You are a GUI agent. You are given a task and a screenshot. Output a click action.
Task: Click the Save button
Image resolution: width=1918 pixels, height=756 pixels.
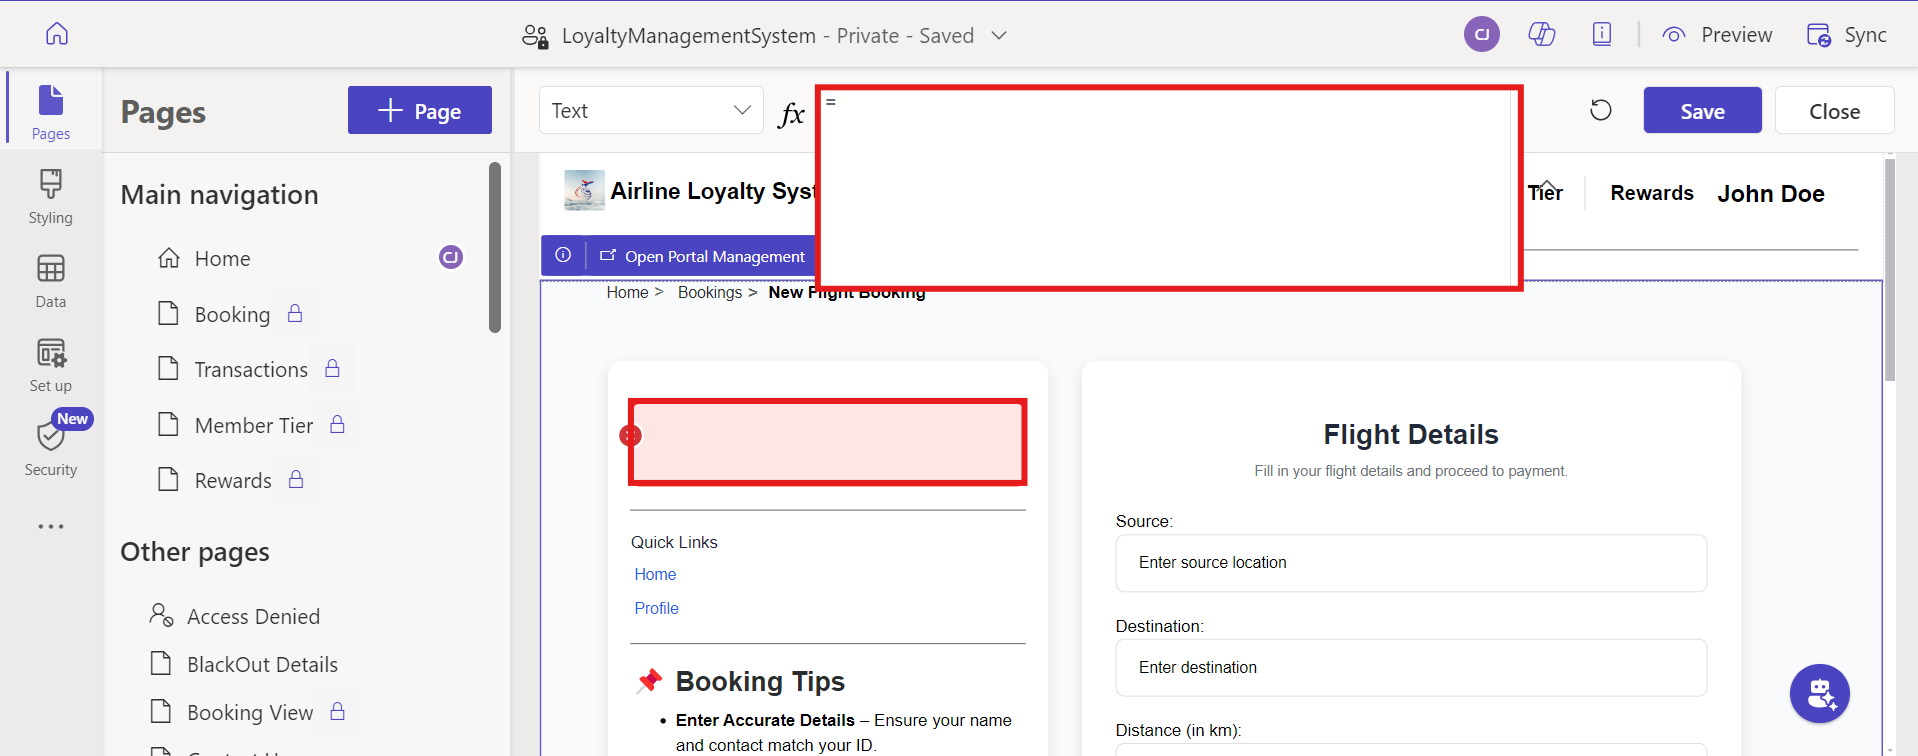tap(1702, 111)
